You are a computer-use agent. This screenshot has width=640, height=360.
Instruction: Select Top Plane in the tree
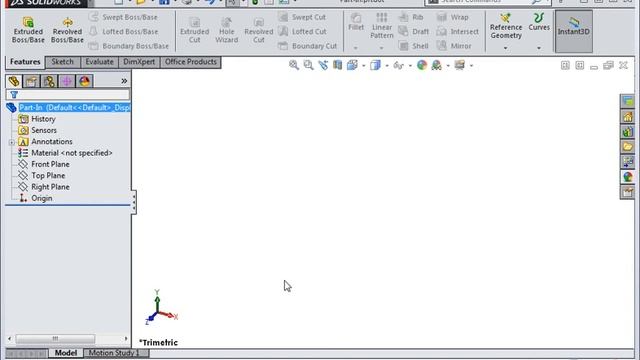coord(48,176)
